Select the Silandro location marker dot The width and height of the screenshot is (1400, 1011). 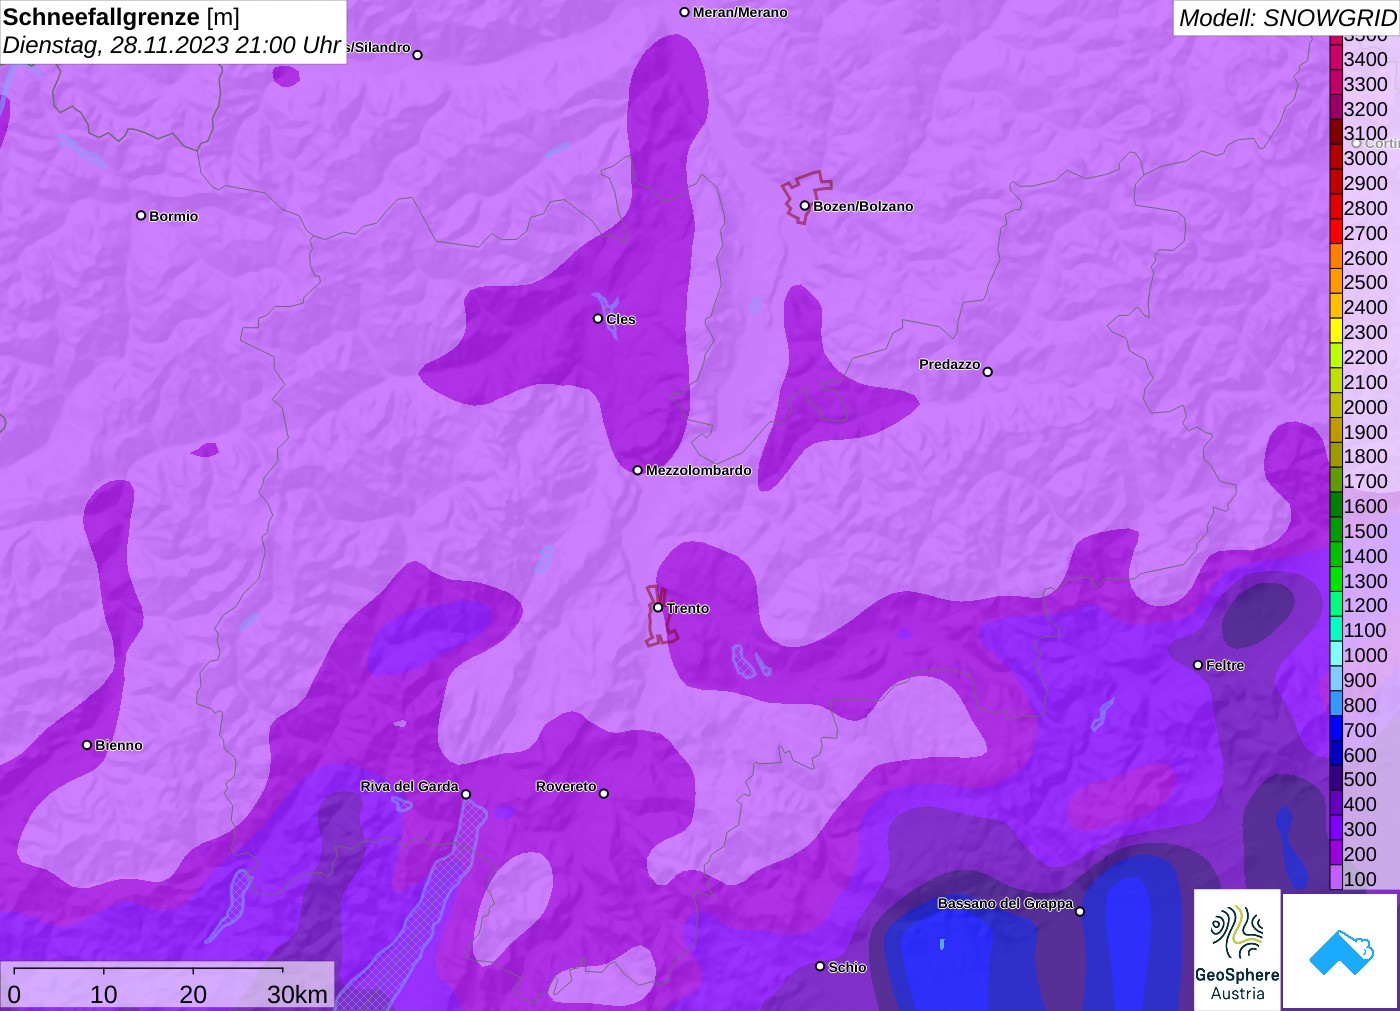(x=418, y=55)
